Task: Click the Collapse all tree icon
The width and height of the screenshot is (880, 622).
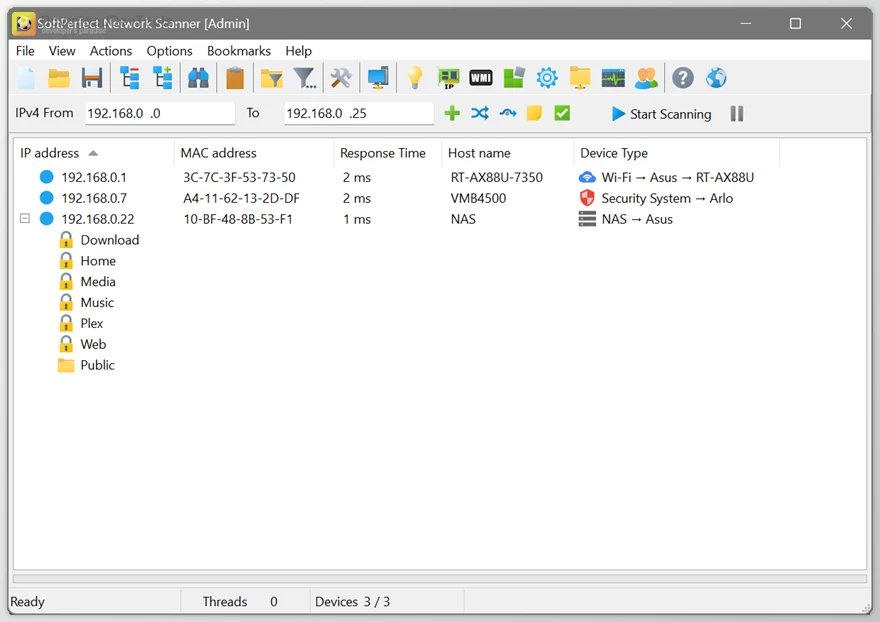Action: pyautogui.click(x=130, y=78)
